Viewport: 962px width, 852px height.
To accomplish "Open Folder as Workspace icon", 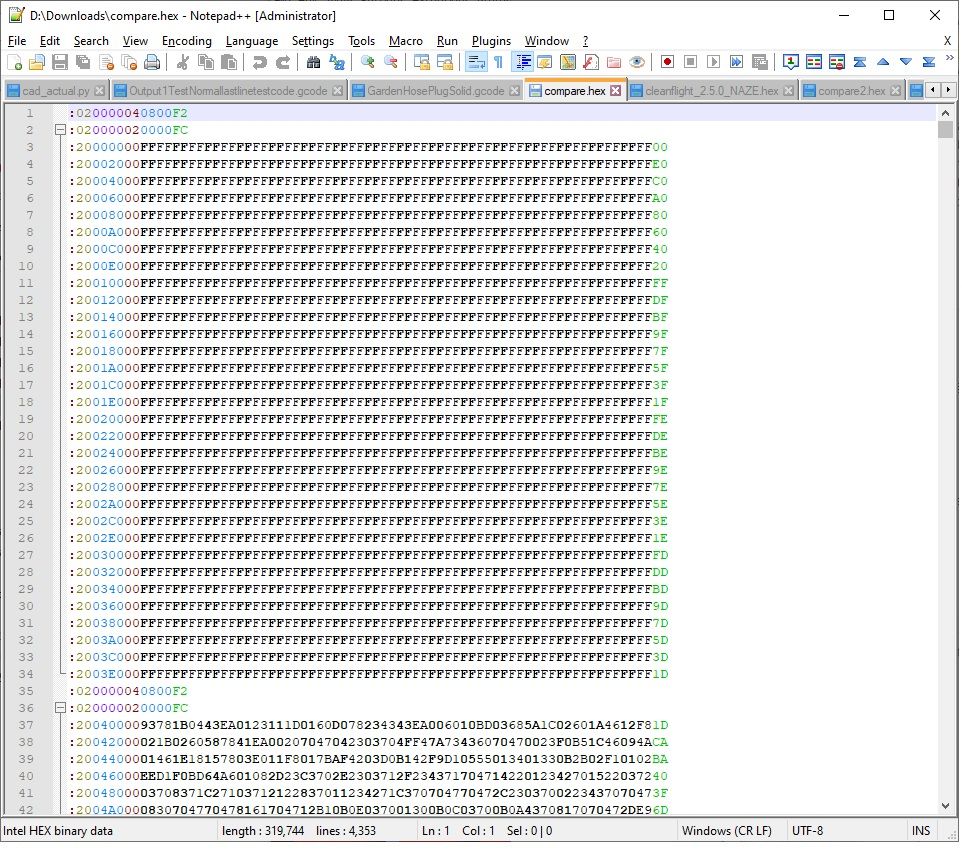I will tap(614, 62).
